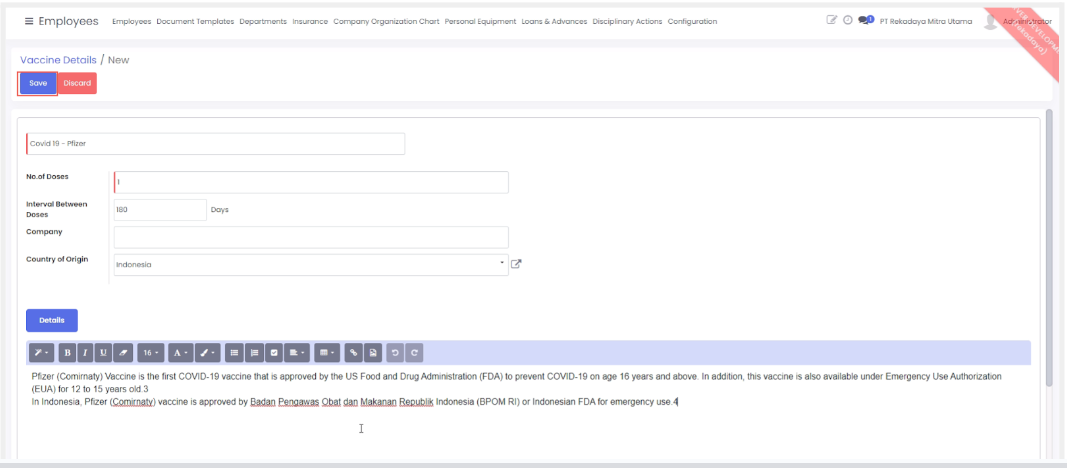Insert a link using chain icon

pos(353,353)
